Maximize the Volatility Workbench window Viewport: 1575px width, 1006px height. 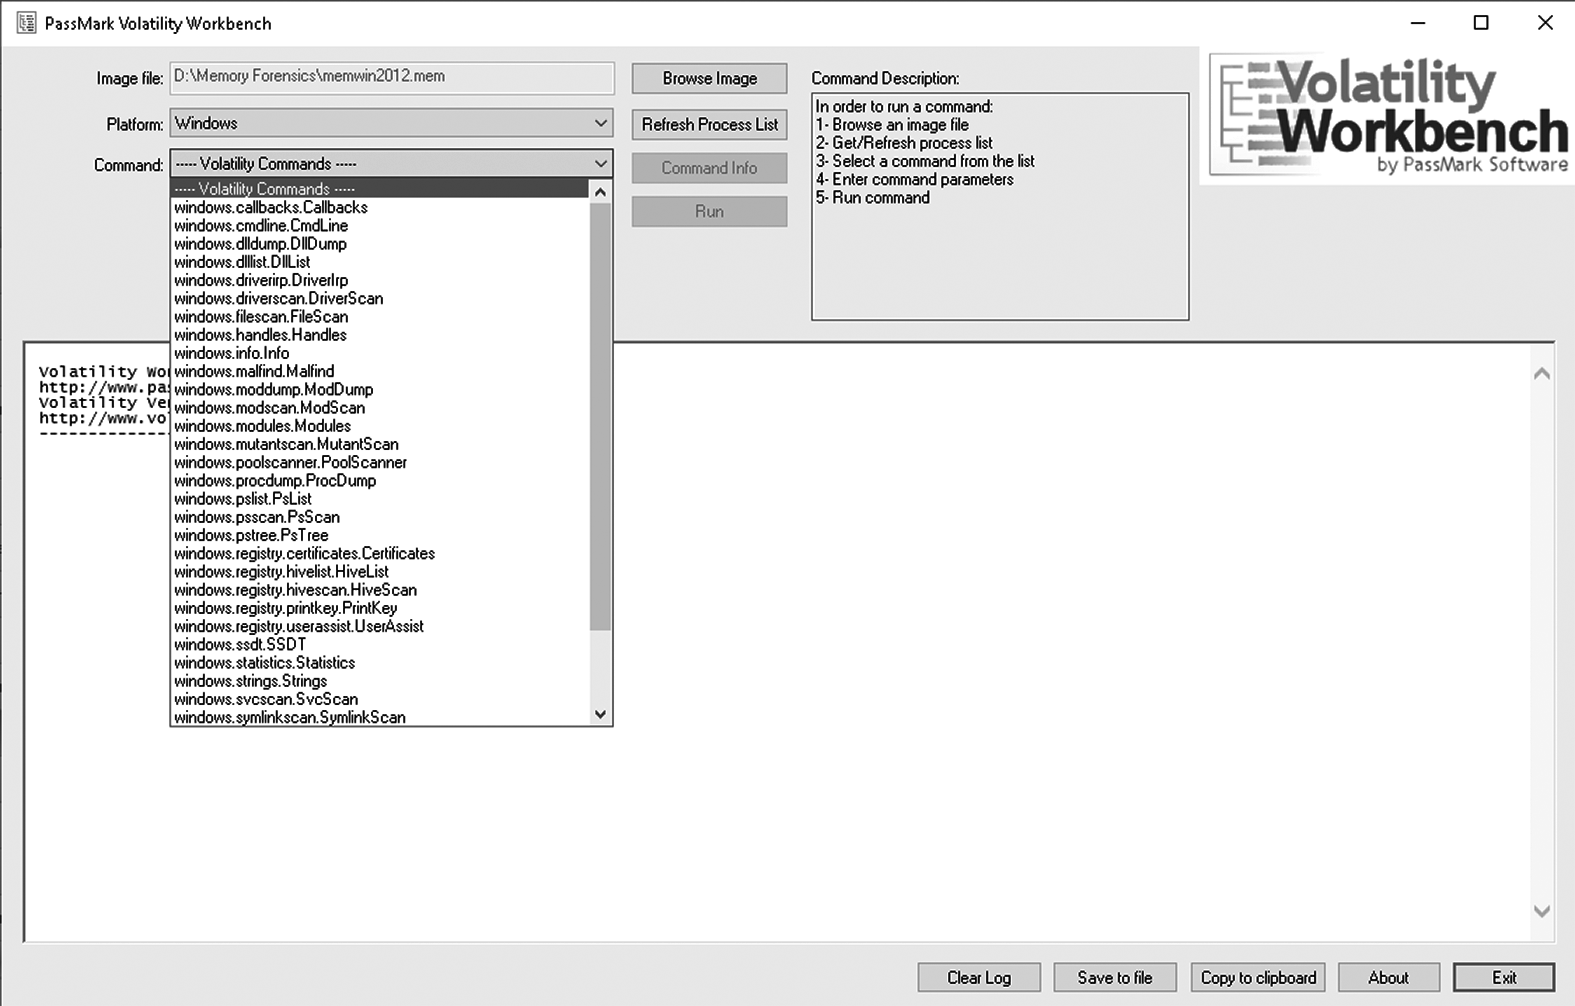click(1481, 23)
